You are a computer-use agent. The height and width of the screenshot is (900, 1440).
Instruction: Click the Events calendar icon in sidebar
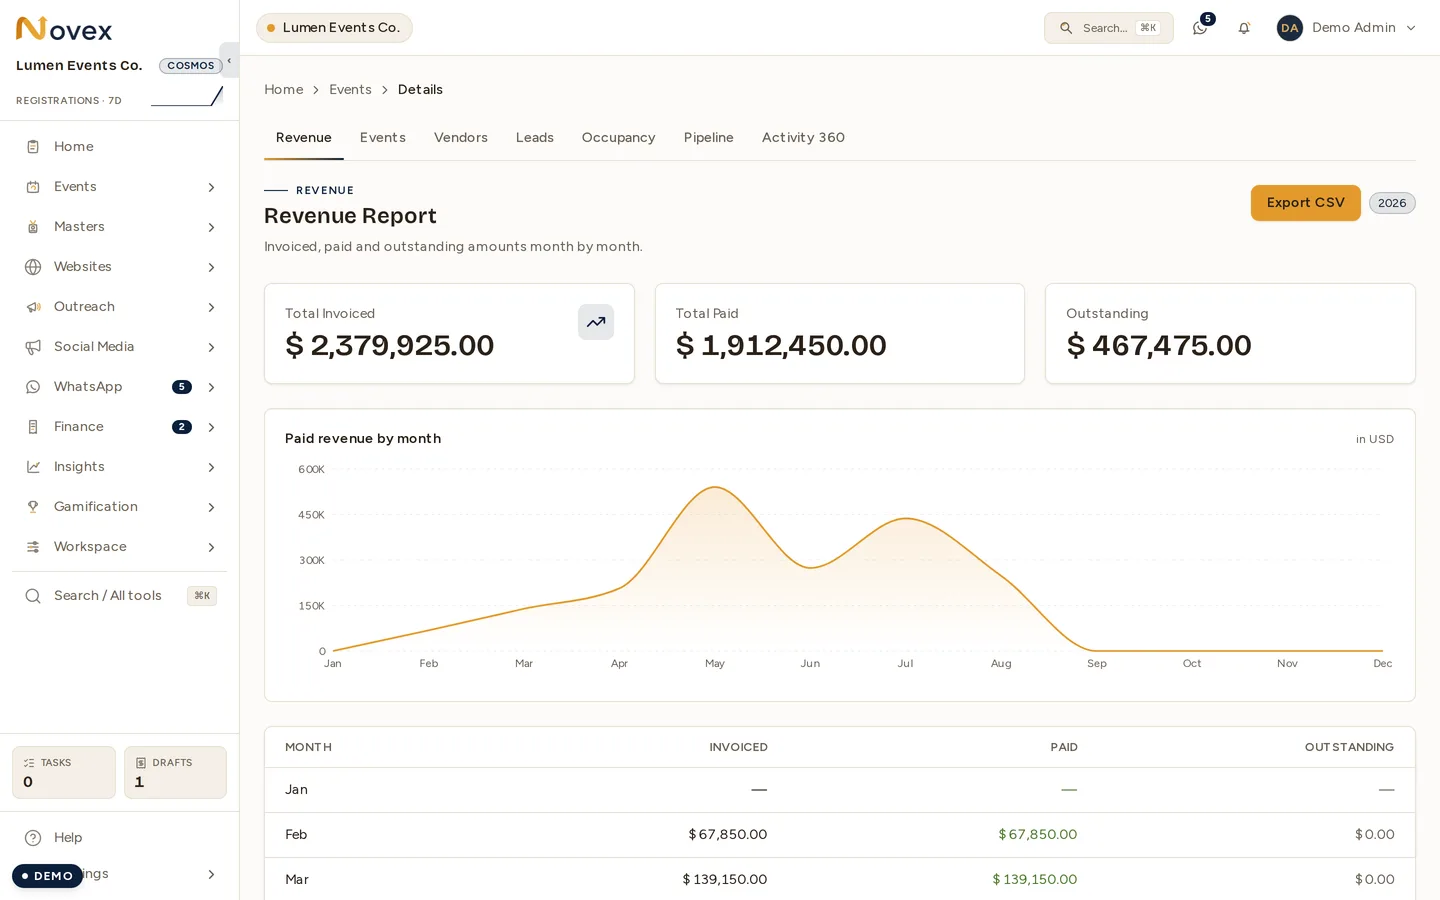[x=33, y=187]
